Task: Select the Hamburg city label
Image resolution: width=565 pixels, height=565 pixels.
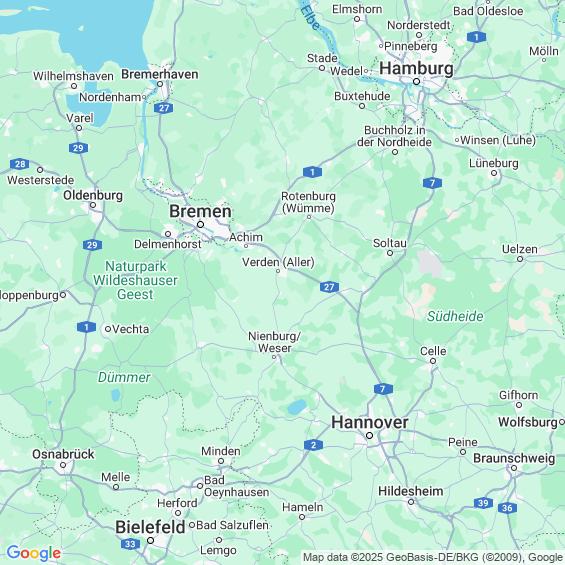Action: pyautogui.click(x=416, y=68)
